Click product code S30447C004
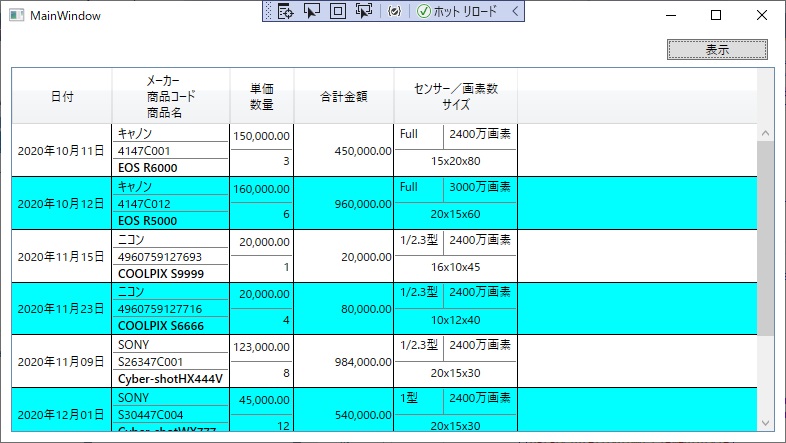Image resolution: width=786 pixels, height=443 pixels. 150,415
